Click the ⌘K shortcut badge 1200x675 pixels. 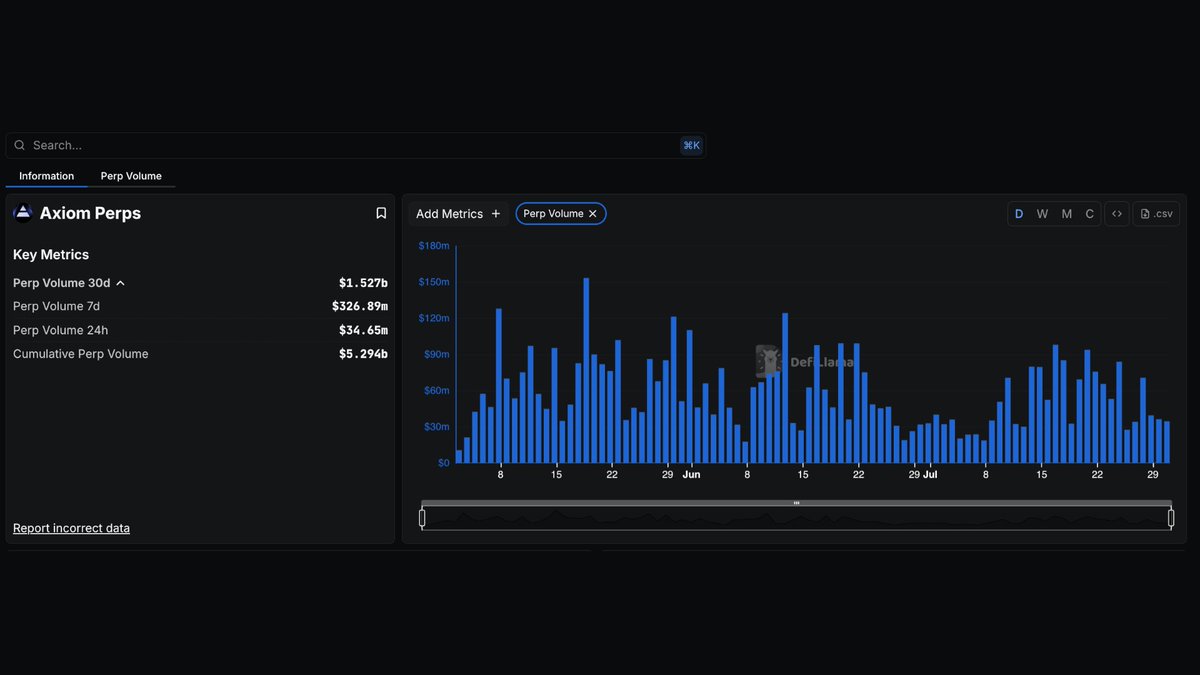pyautogui.click(x=691, y=145)
